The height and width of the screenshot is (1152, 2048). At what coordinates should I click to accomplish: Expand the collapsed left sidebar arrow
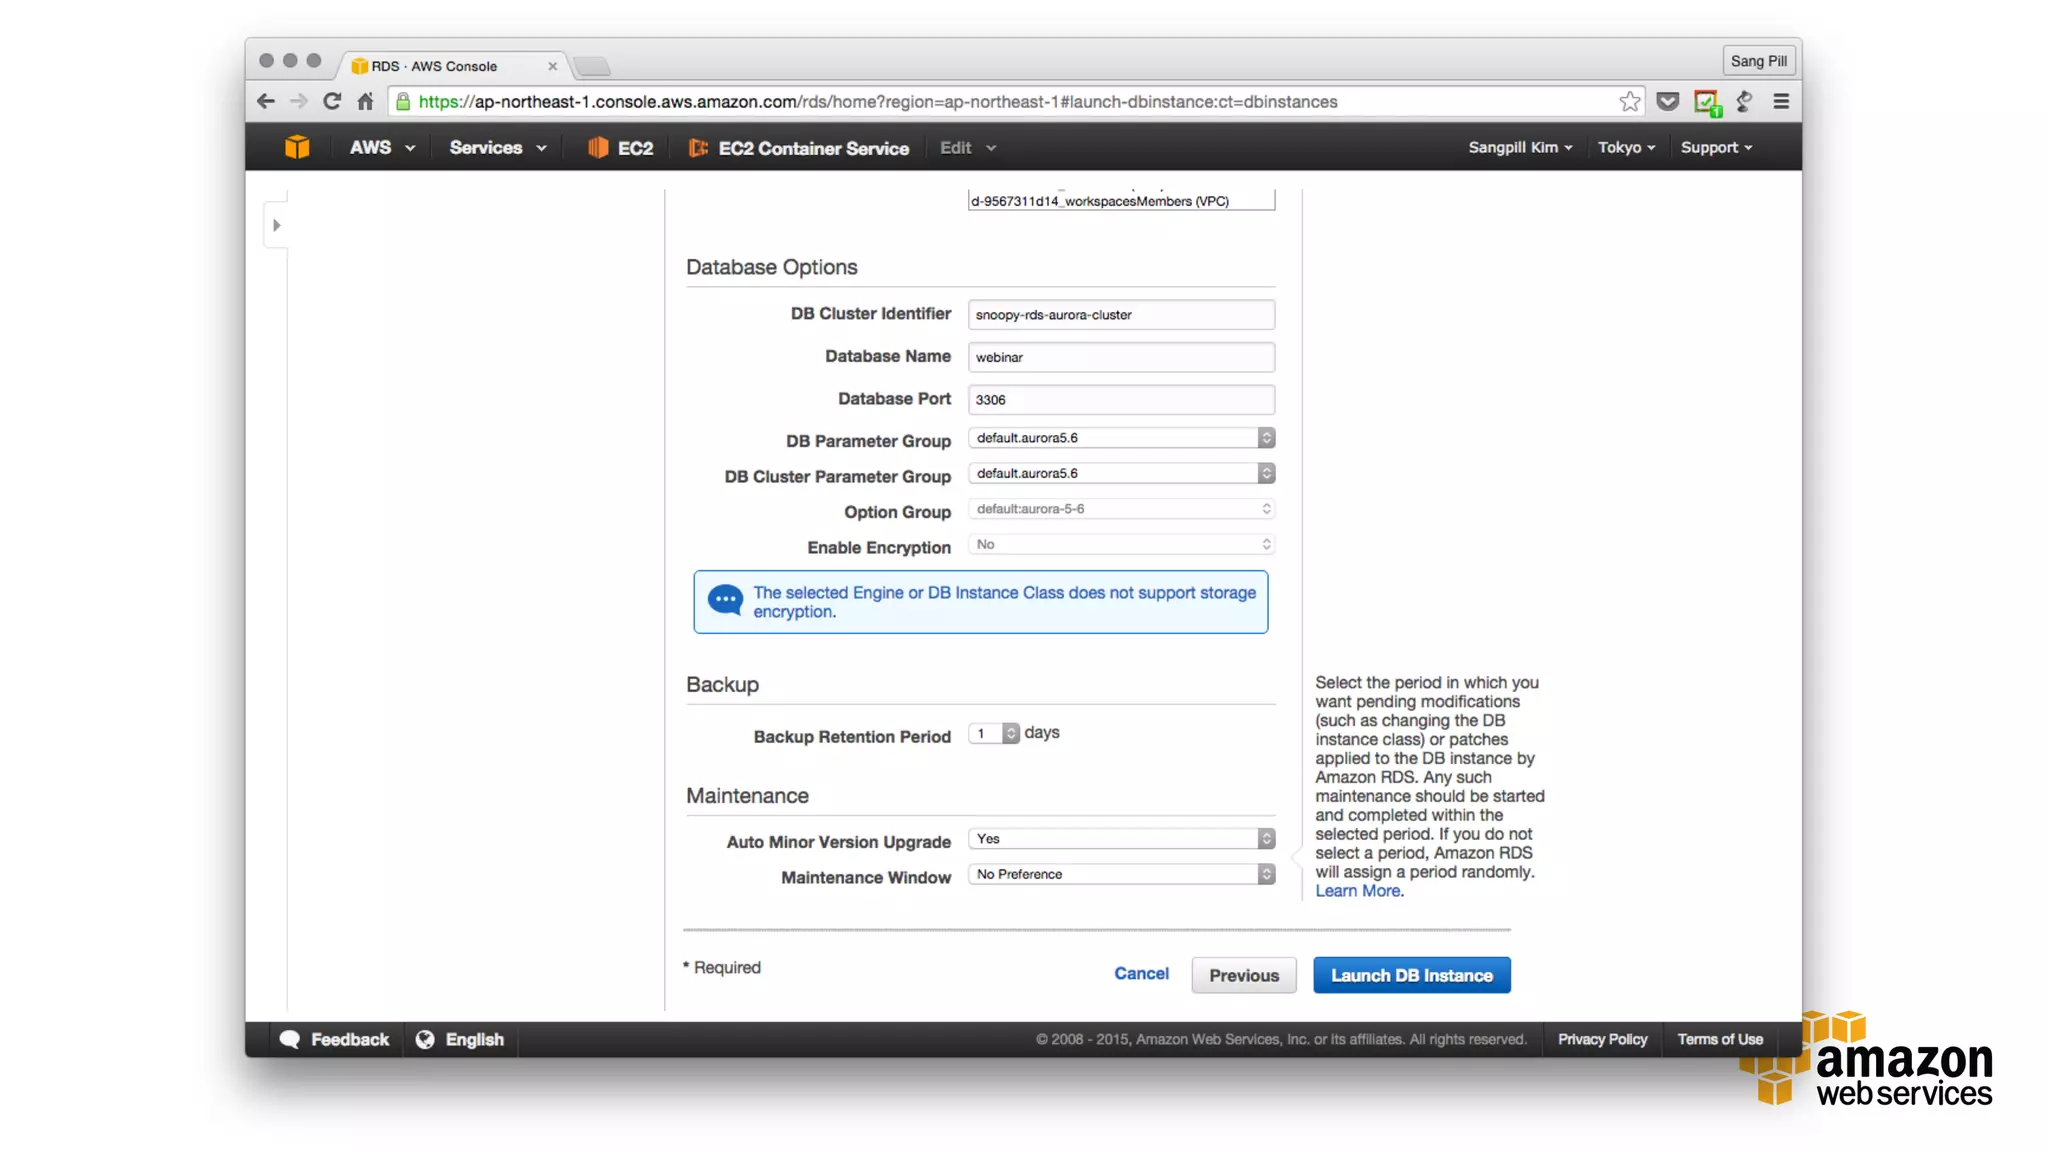coord(277,225)
